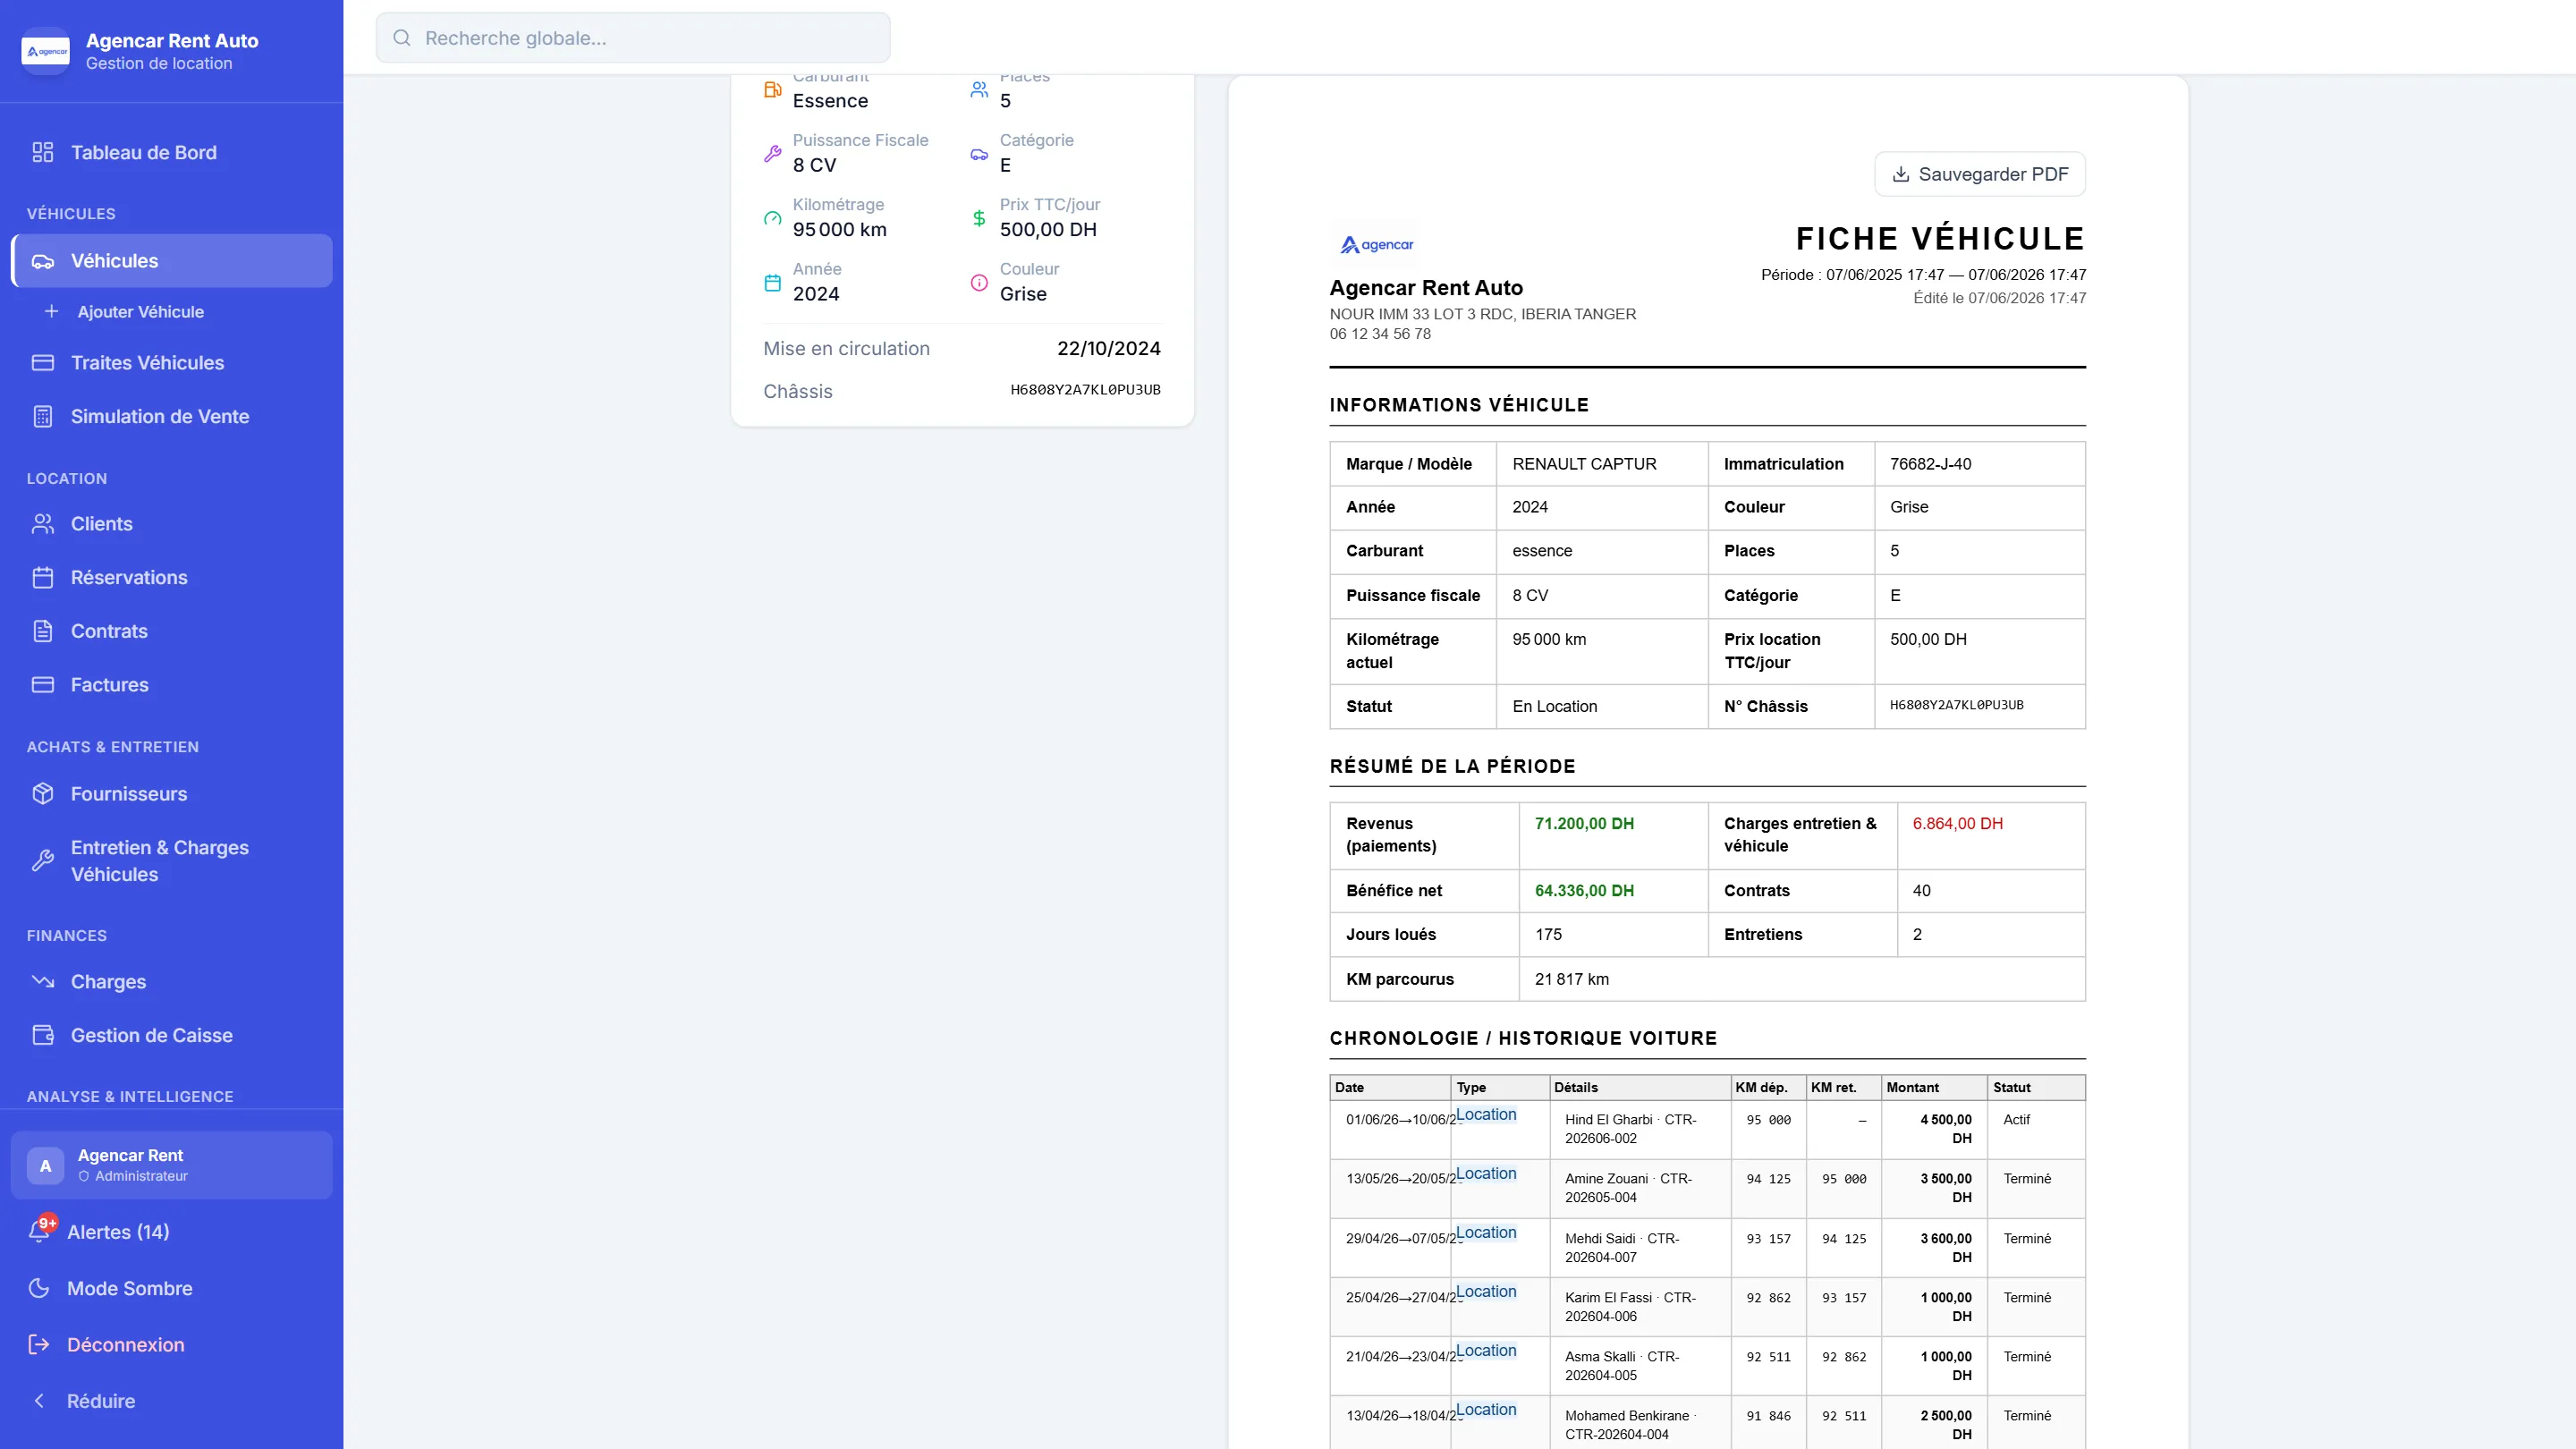The image size is (2576, 1449).
Task: Click the Bénéfice net value 64.336,00 DH
Action: click(1584, 891)
